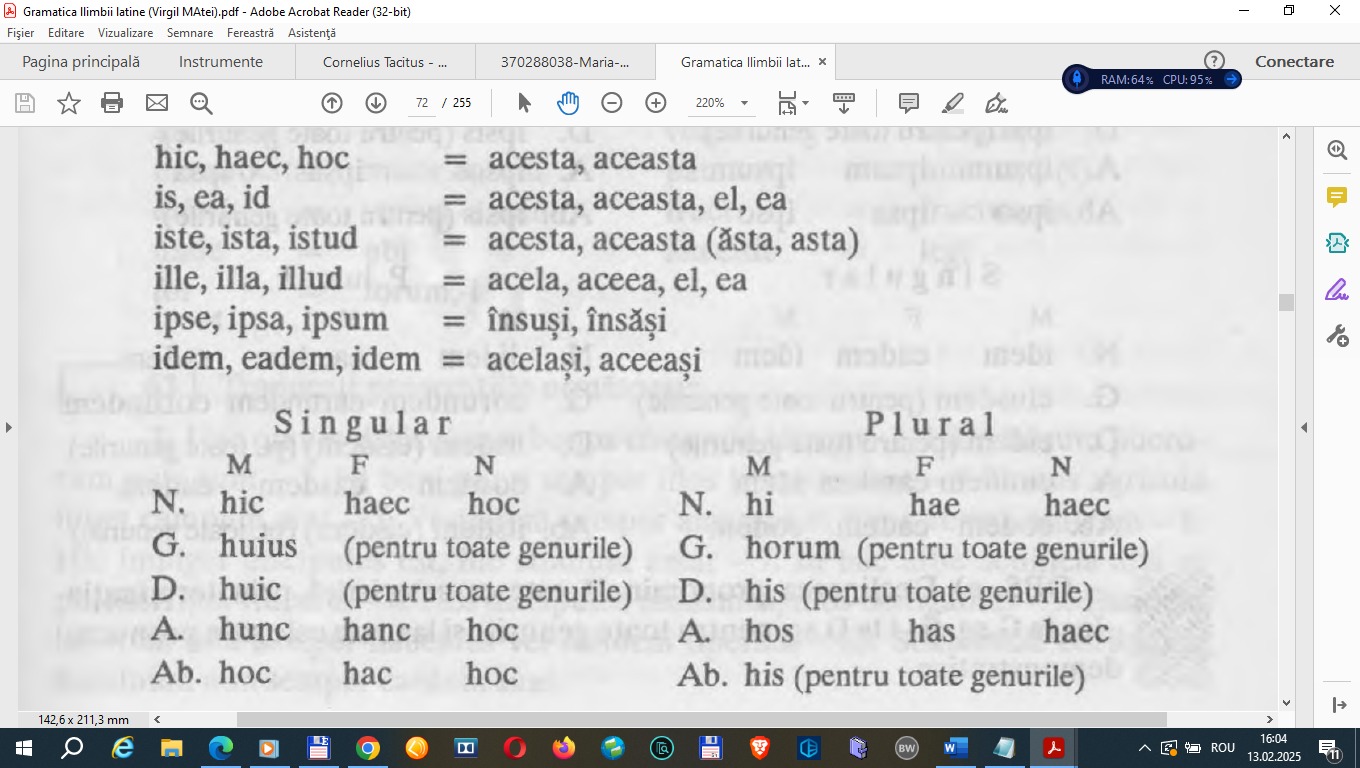This screenshot has width=1360, height=768.
Task: Open the Fereastră menu
Action: 250,33
